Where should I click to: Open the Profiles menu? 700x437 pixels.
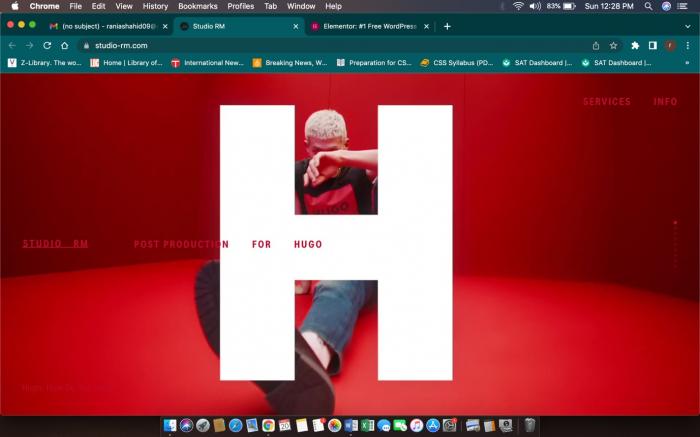tap(241, 6)
